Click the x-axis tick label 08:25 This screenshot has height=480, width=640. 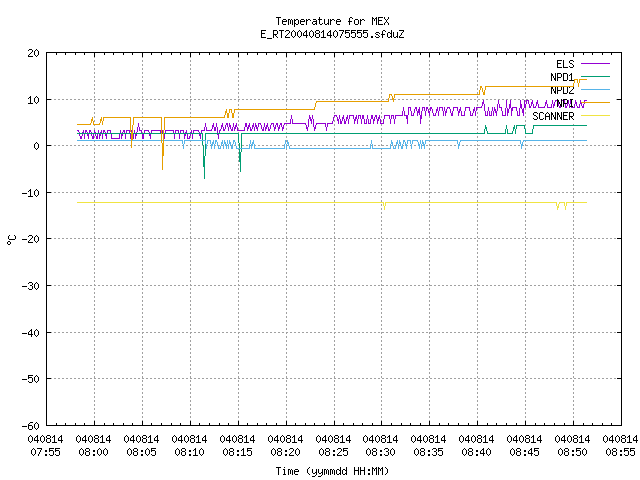coord(333,452)
